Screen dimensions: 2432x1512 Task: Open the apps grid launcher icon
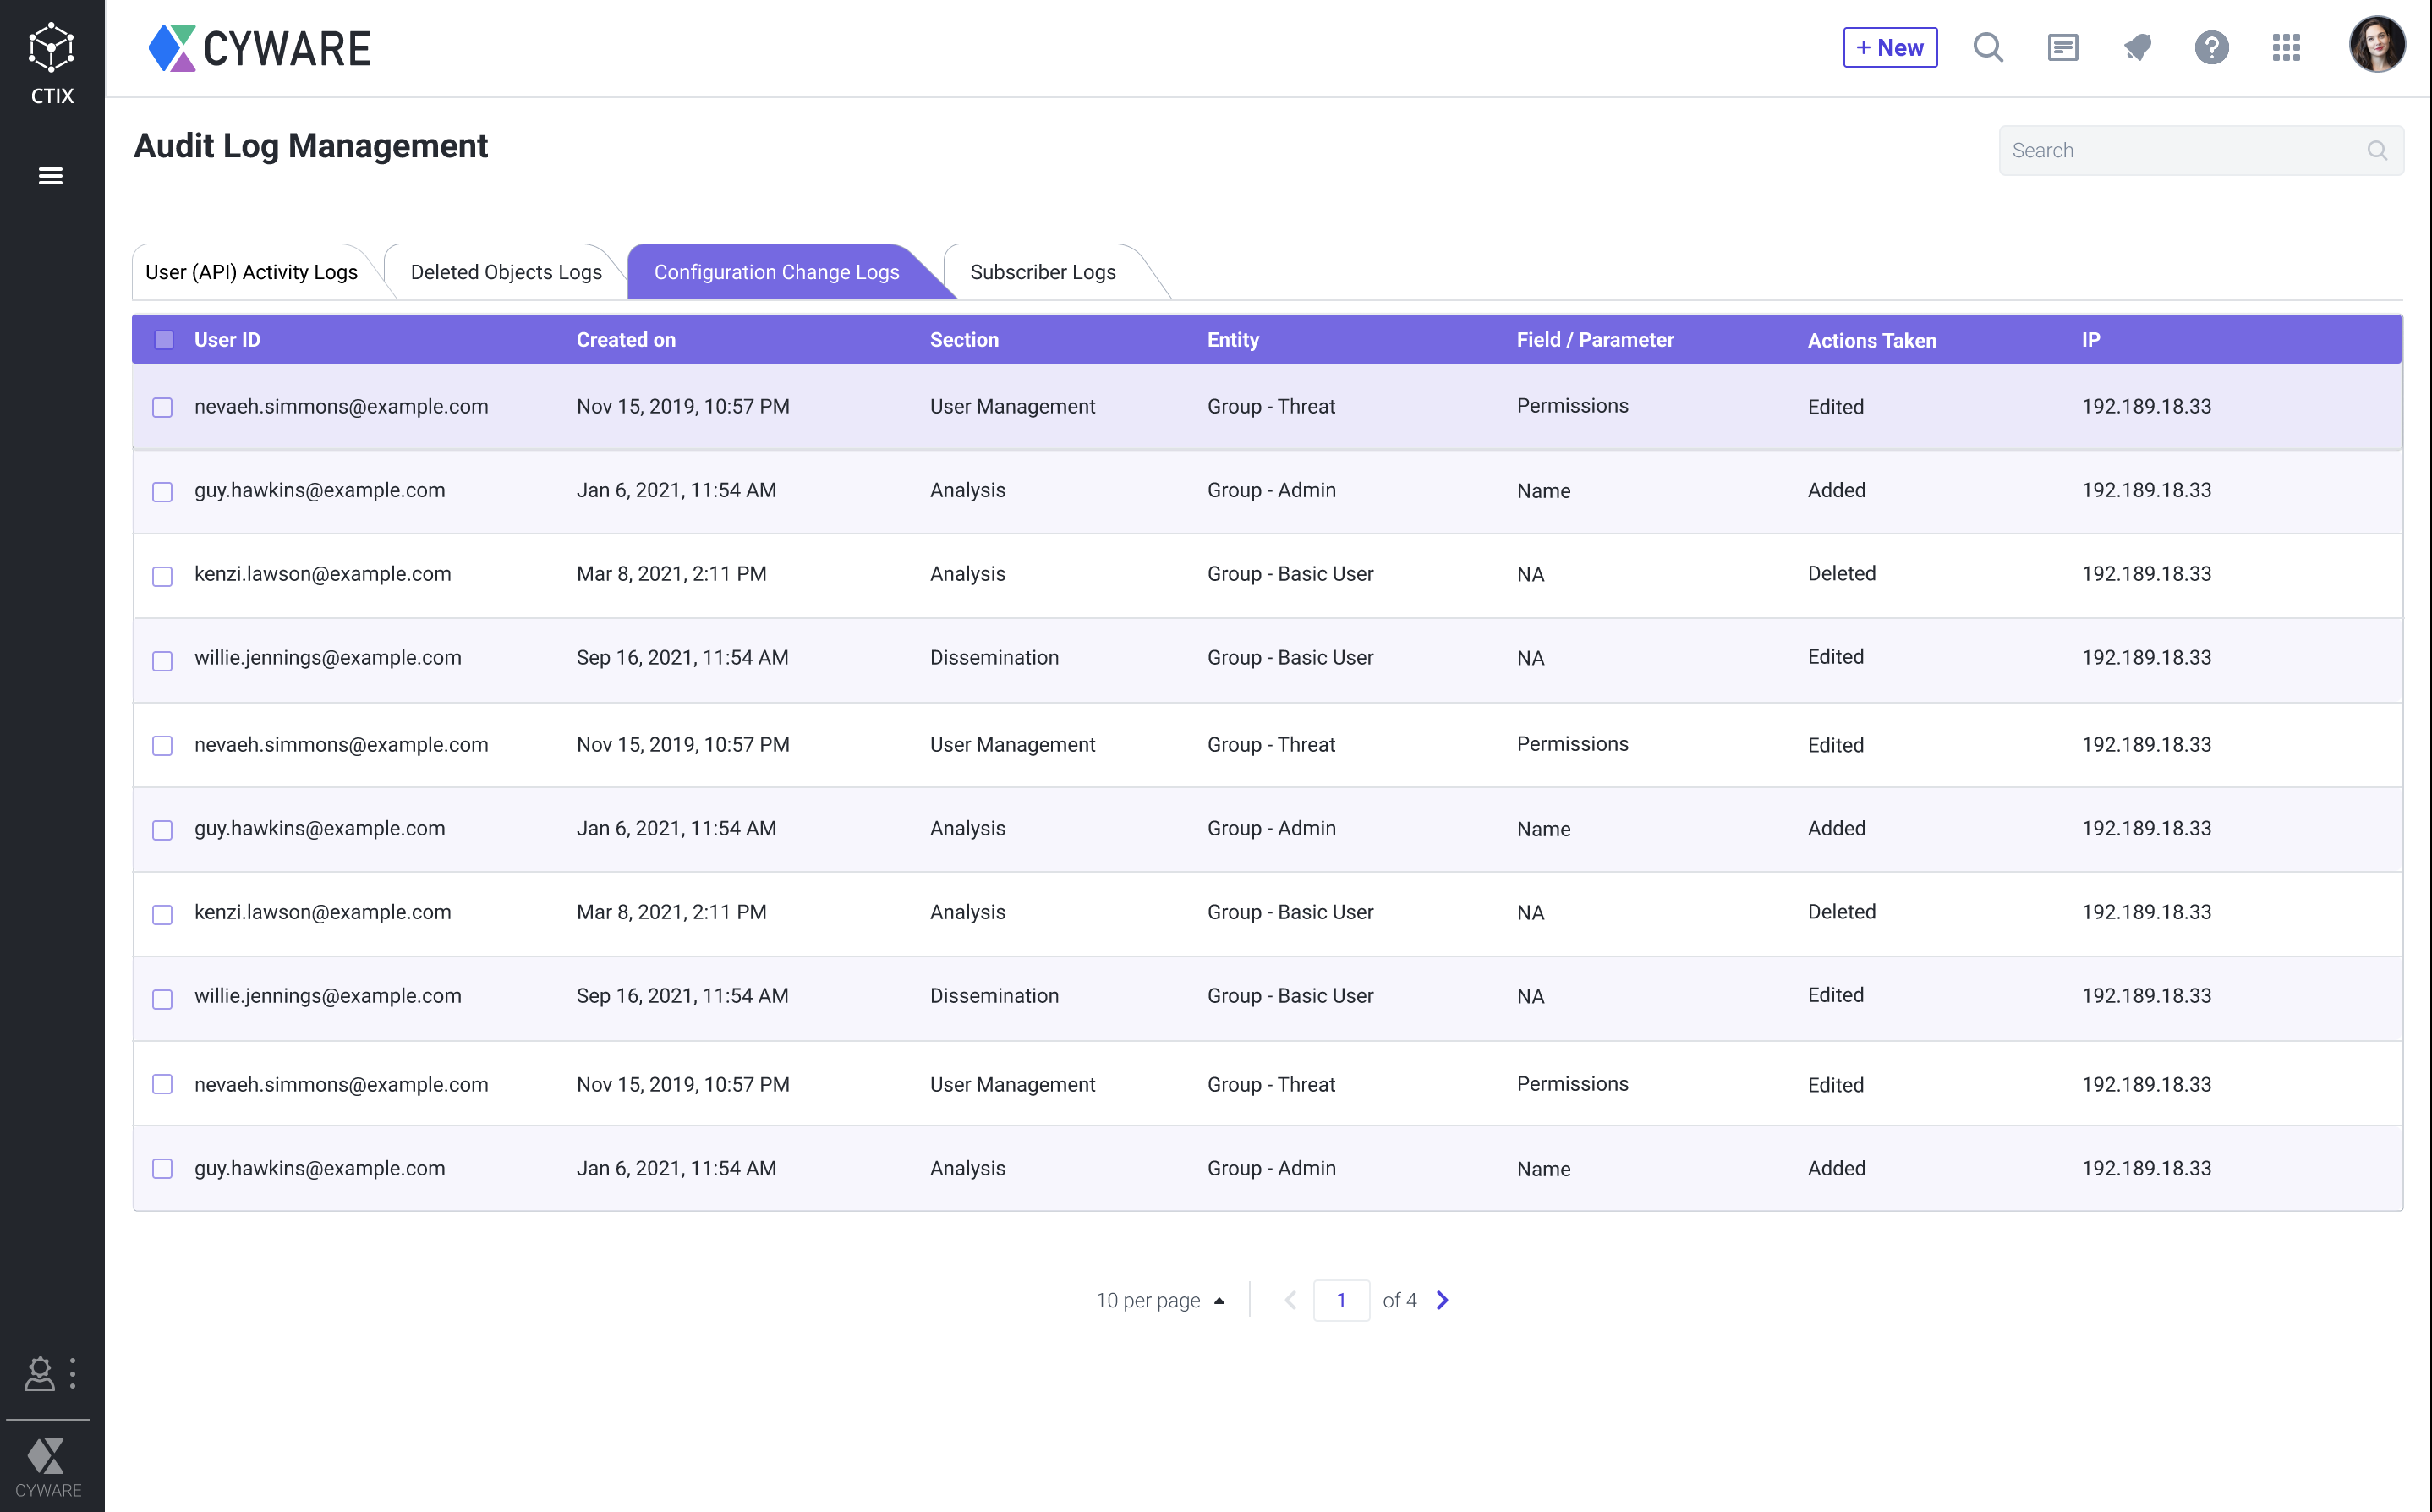point(2286,47)
